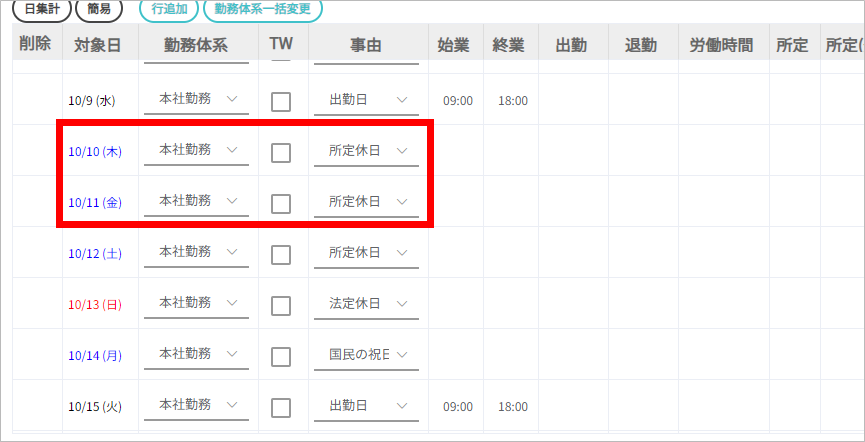
Task: Toggle TW checkbox in 10/13 (日) row
Action: [281, 305]
